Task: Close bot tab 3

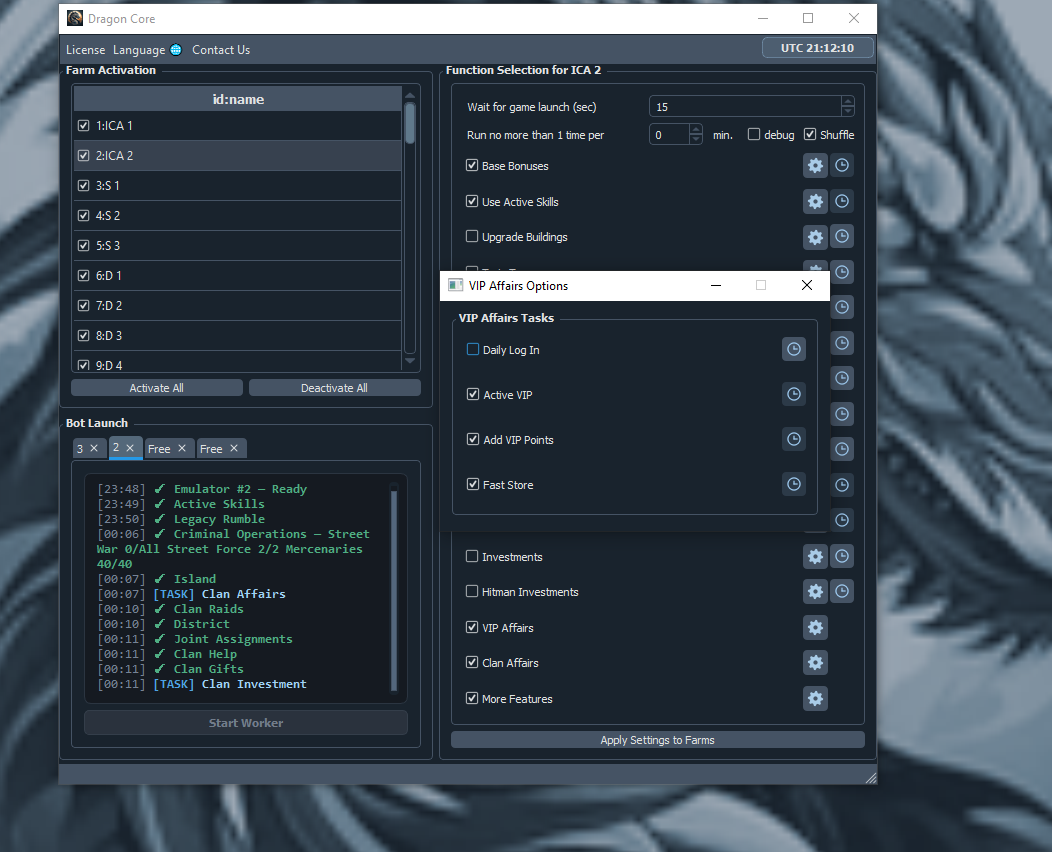Action: pyautogui.click(x=94, y=448)
